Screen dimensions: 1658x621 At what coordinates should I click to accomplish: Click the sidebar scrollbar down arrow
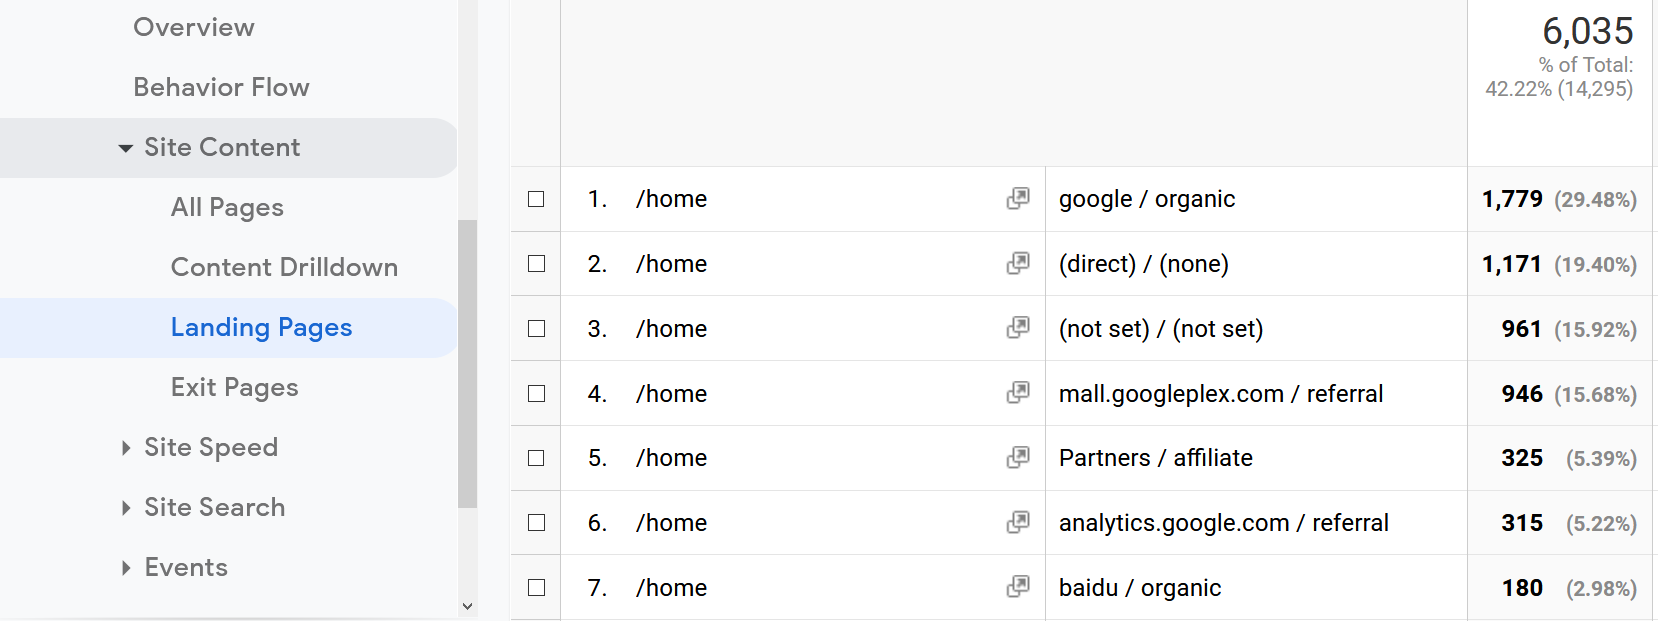tap(467, 606)
